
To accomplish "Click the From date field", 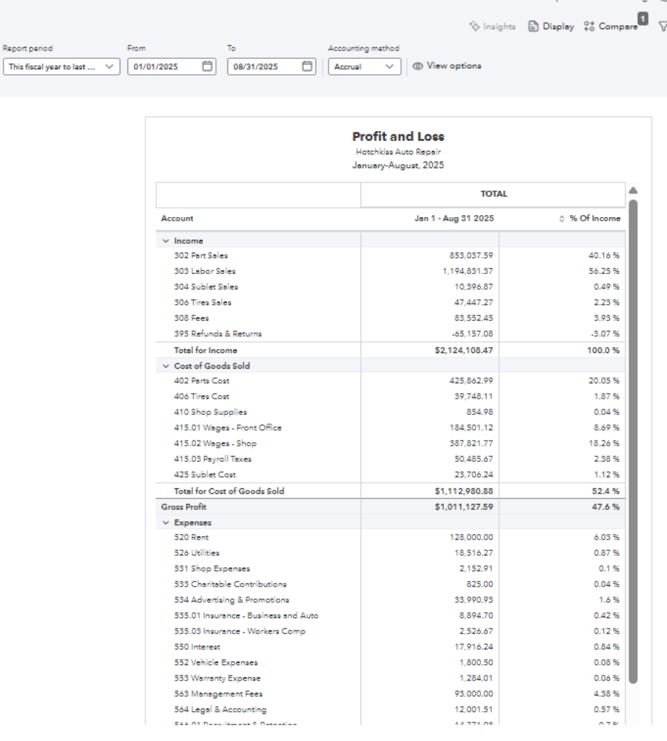I will click(164, 67).
